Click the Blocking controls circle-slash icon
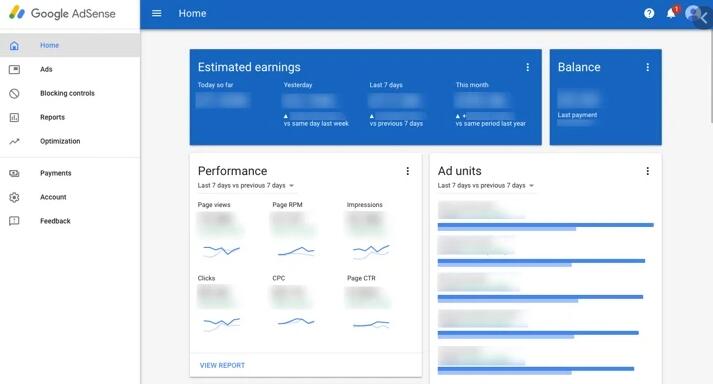Screen dimensions: 713x384 click(14, 93)
